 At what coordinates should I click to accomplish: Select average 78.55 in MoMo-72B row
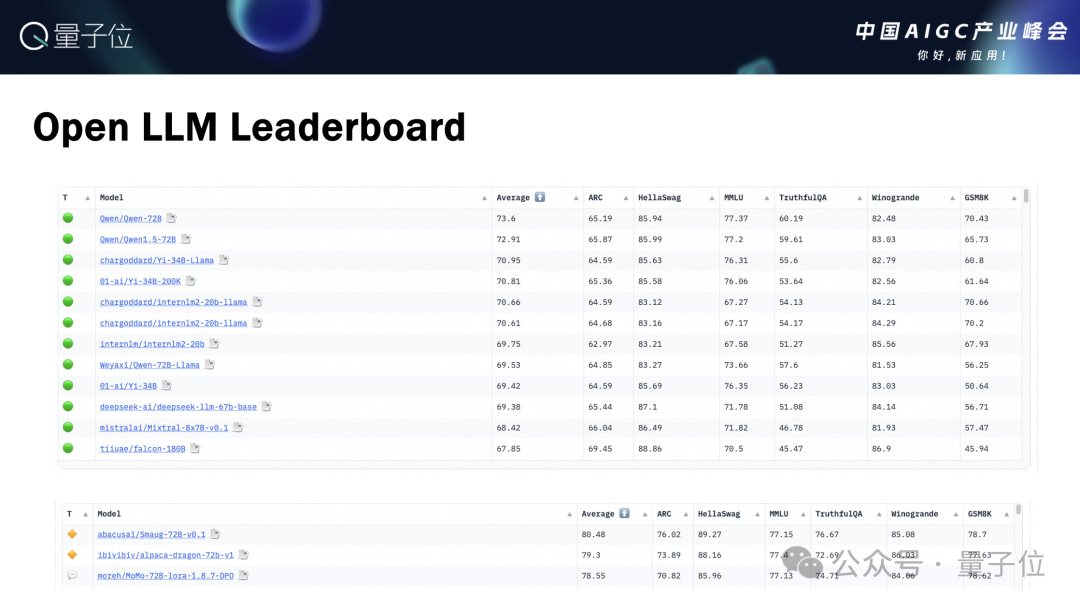[593, 575]
